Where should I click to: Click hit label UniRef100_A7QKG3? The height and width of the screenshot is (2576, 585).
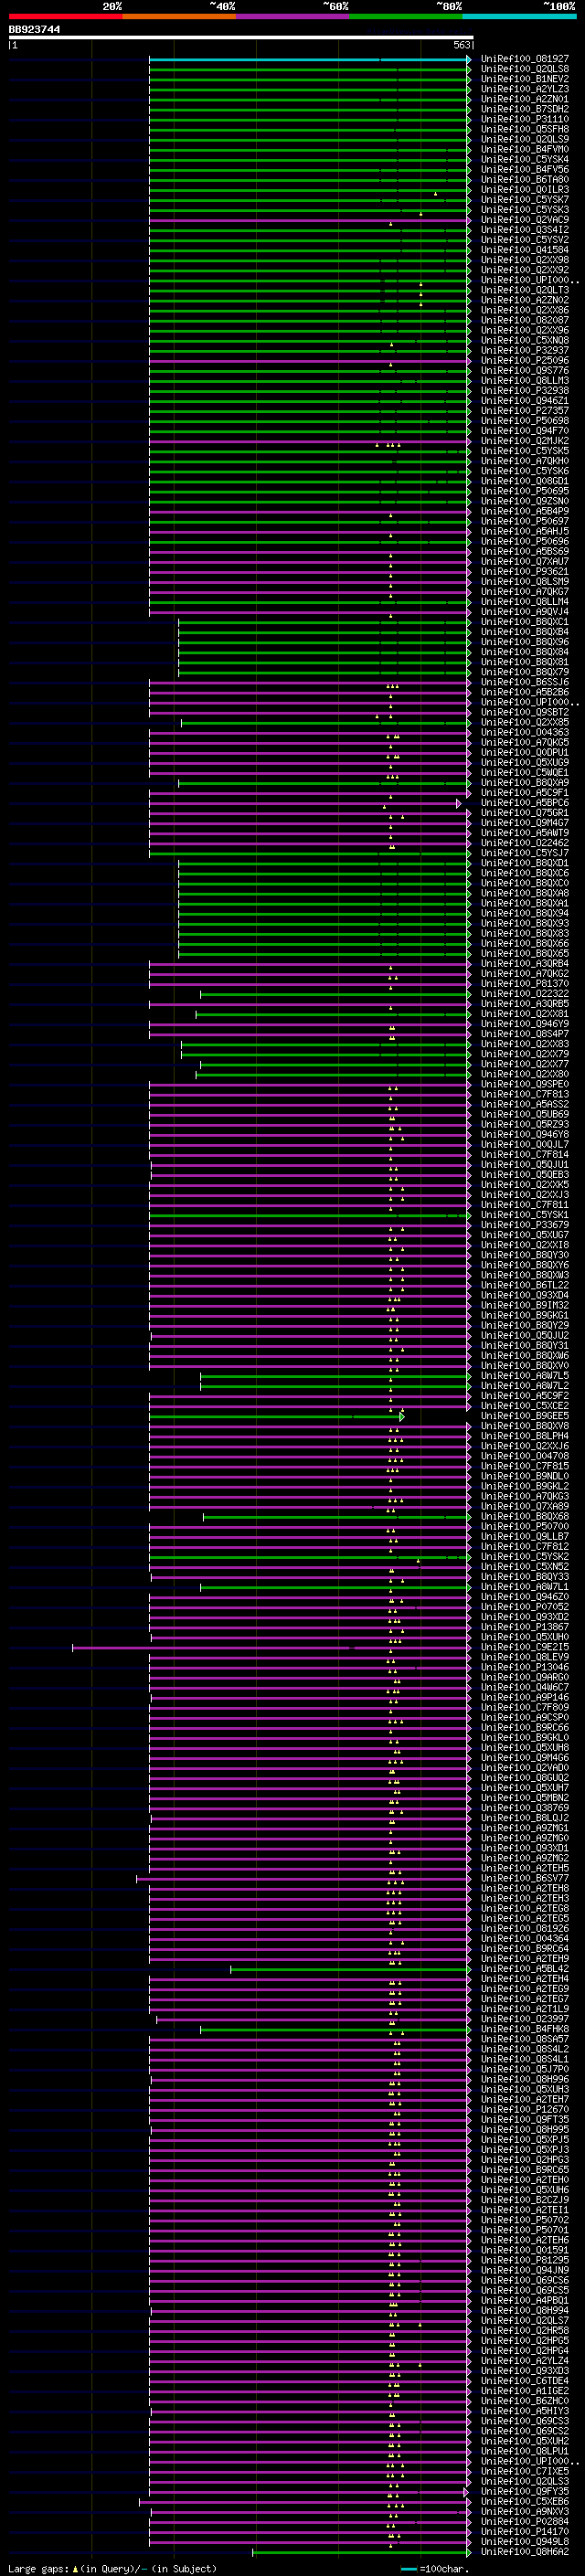(525, 1497)
